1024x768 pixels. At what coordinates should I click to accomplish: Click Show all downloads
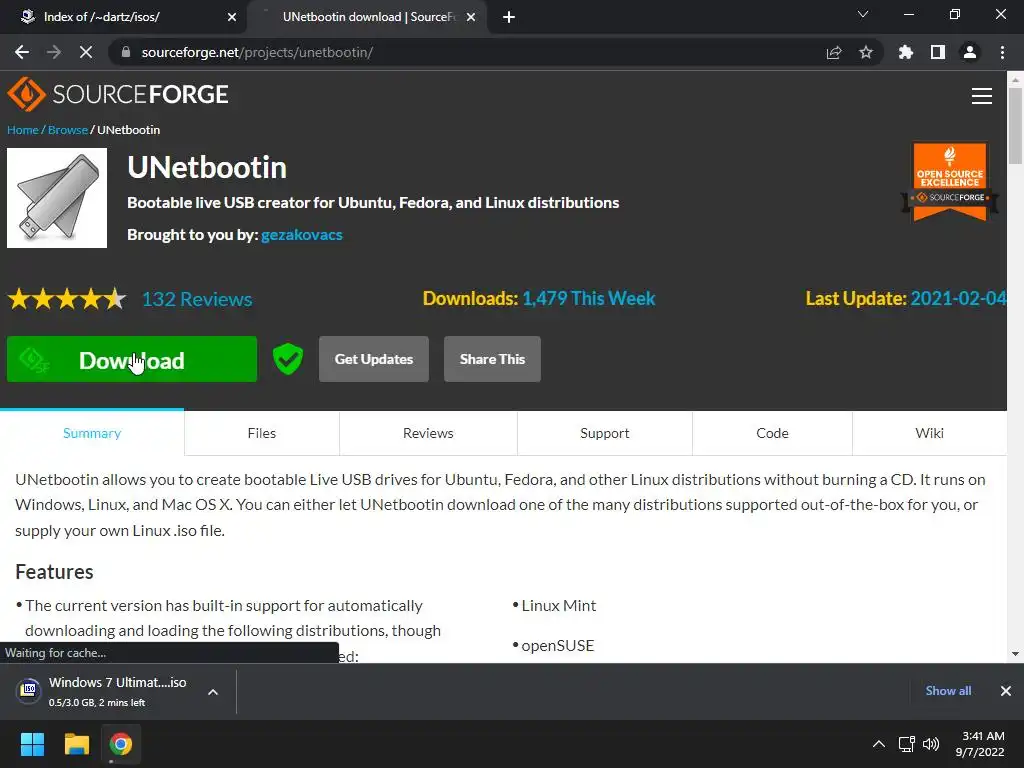(948, 691)
